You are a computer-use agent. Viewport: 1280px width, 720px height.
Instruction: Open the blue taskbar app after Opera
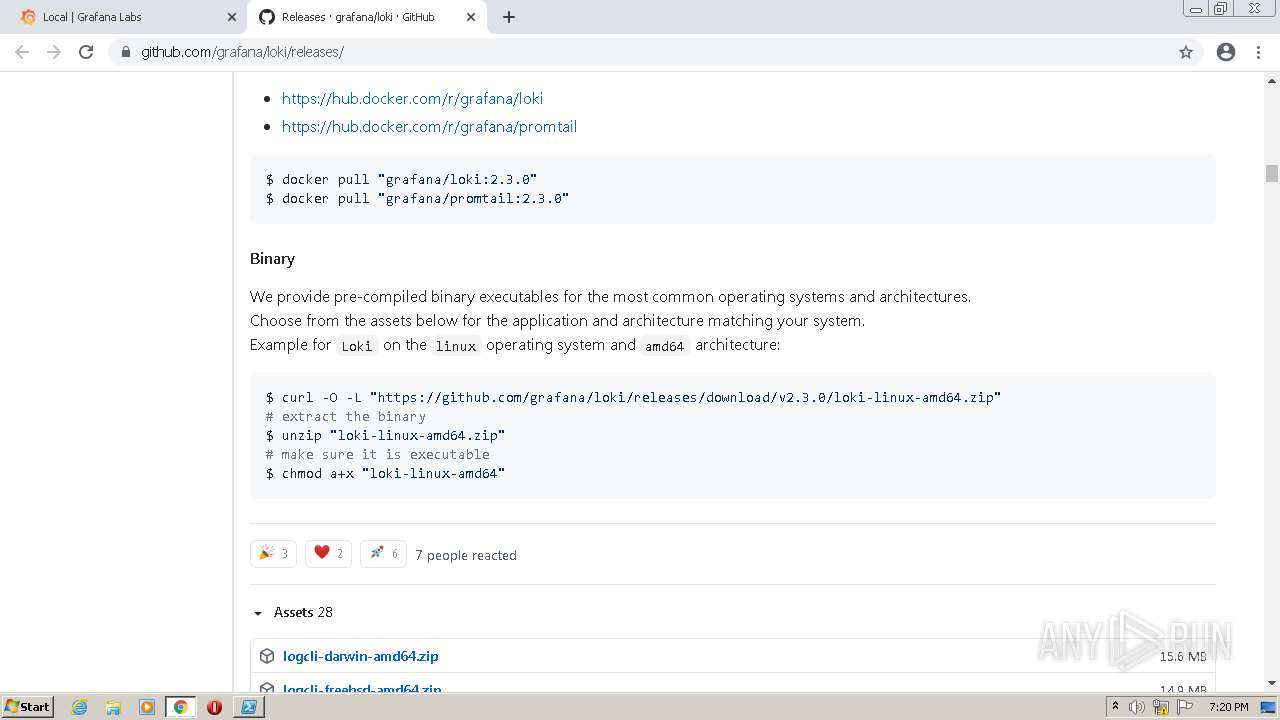tap(249, 707)
